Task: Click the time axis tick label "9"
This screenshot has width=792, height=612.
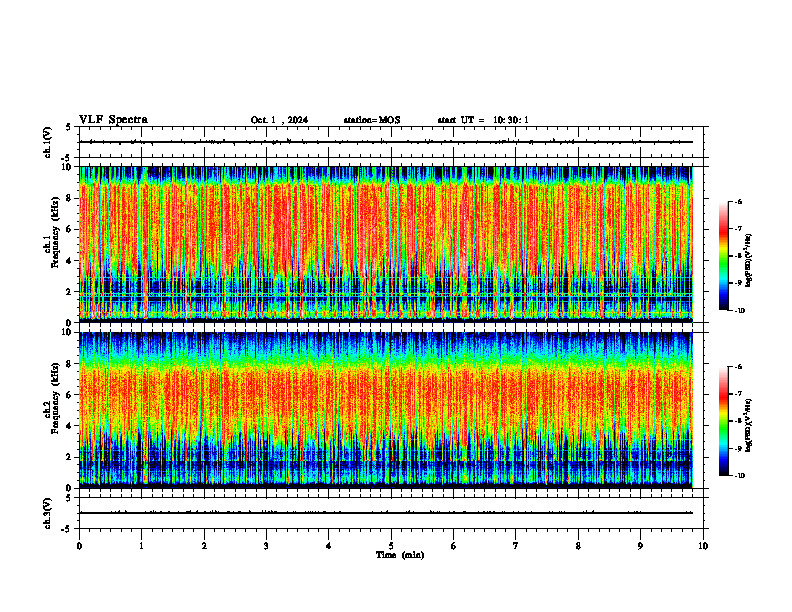Action: (640, 546)
